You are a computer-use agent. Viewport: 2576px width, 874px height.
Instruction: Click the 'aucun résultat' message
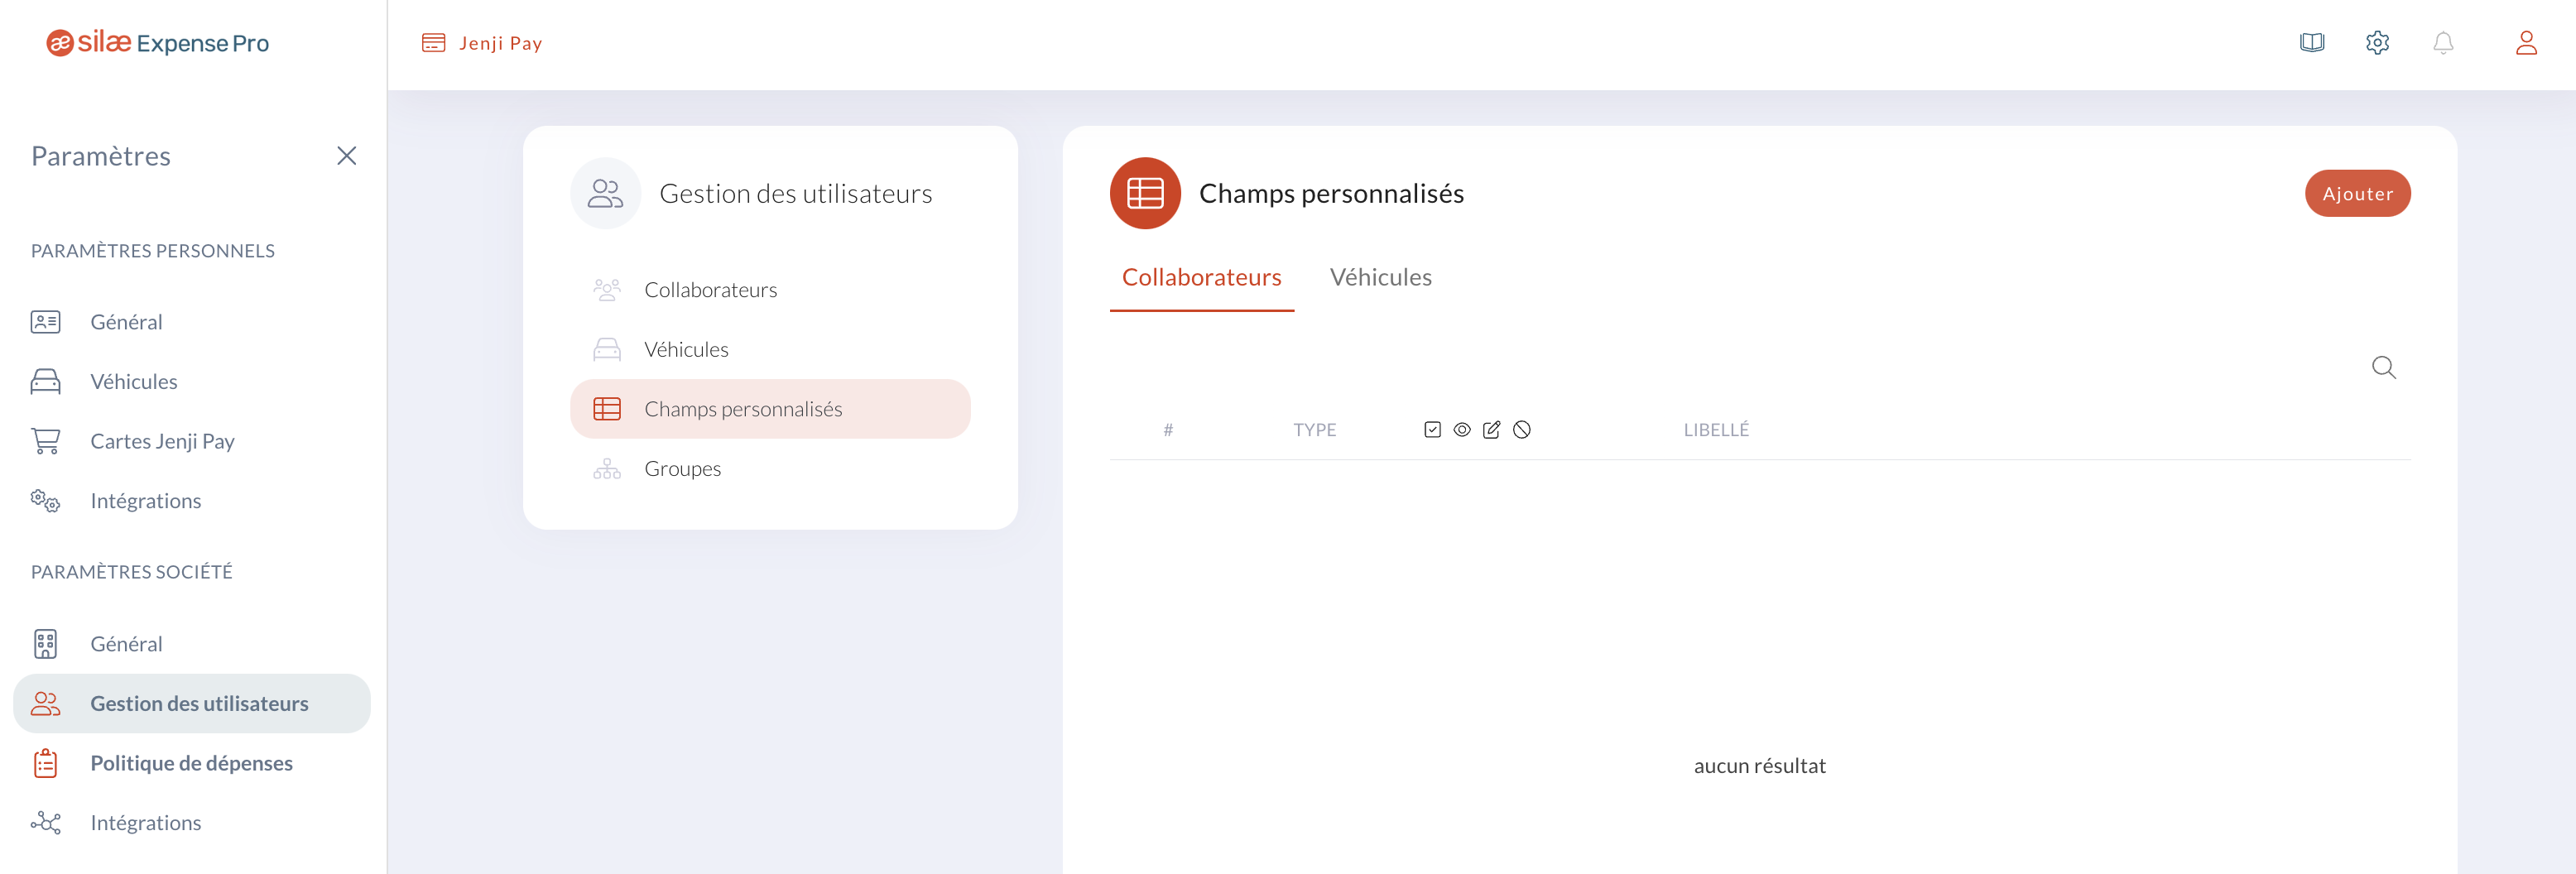point(1759,766)
